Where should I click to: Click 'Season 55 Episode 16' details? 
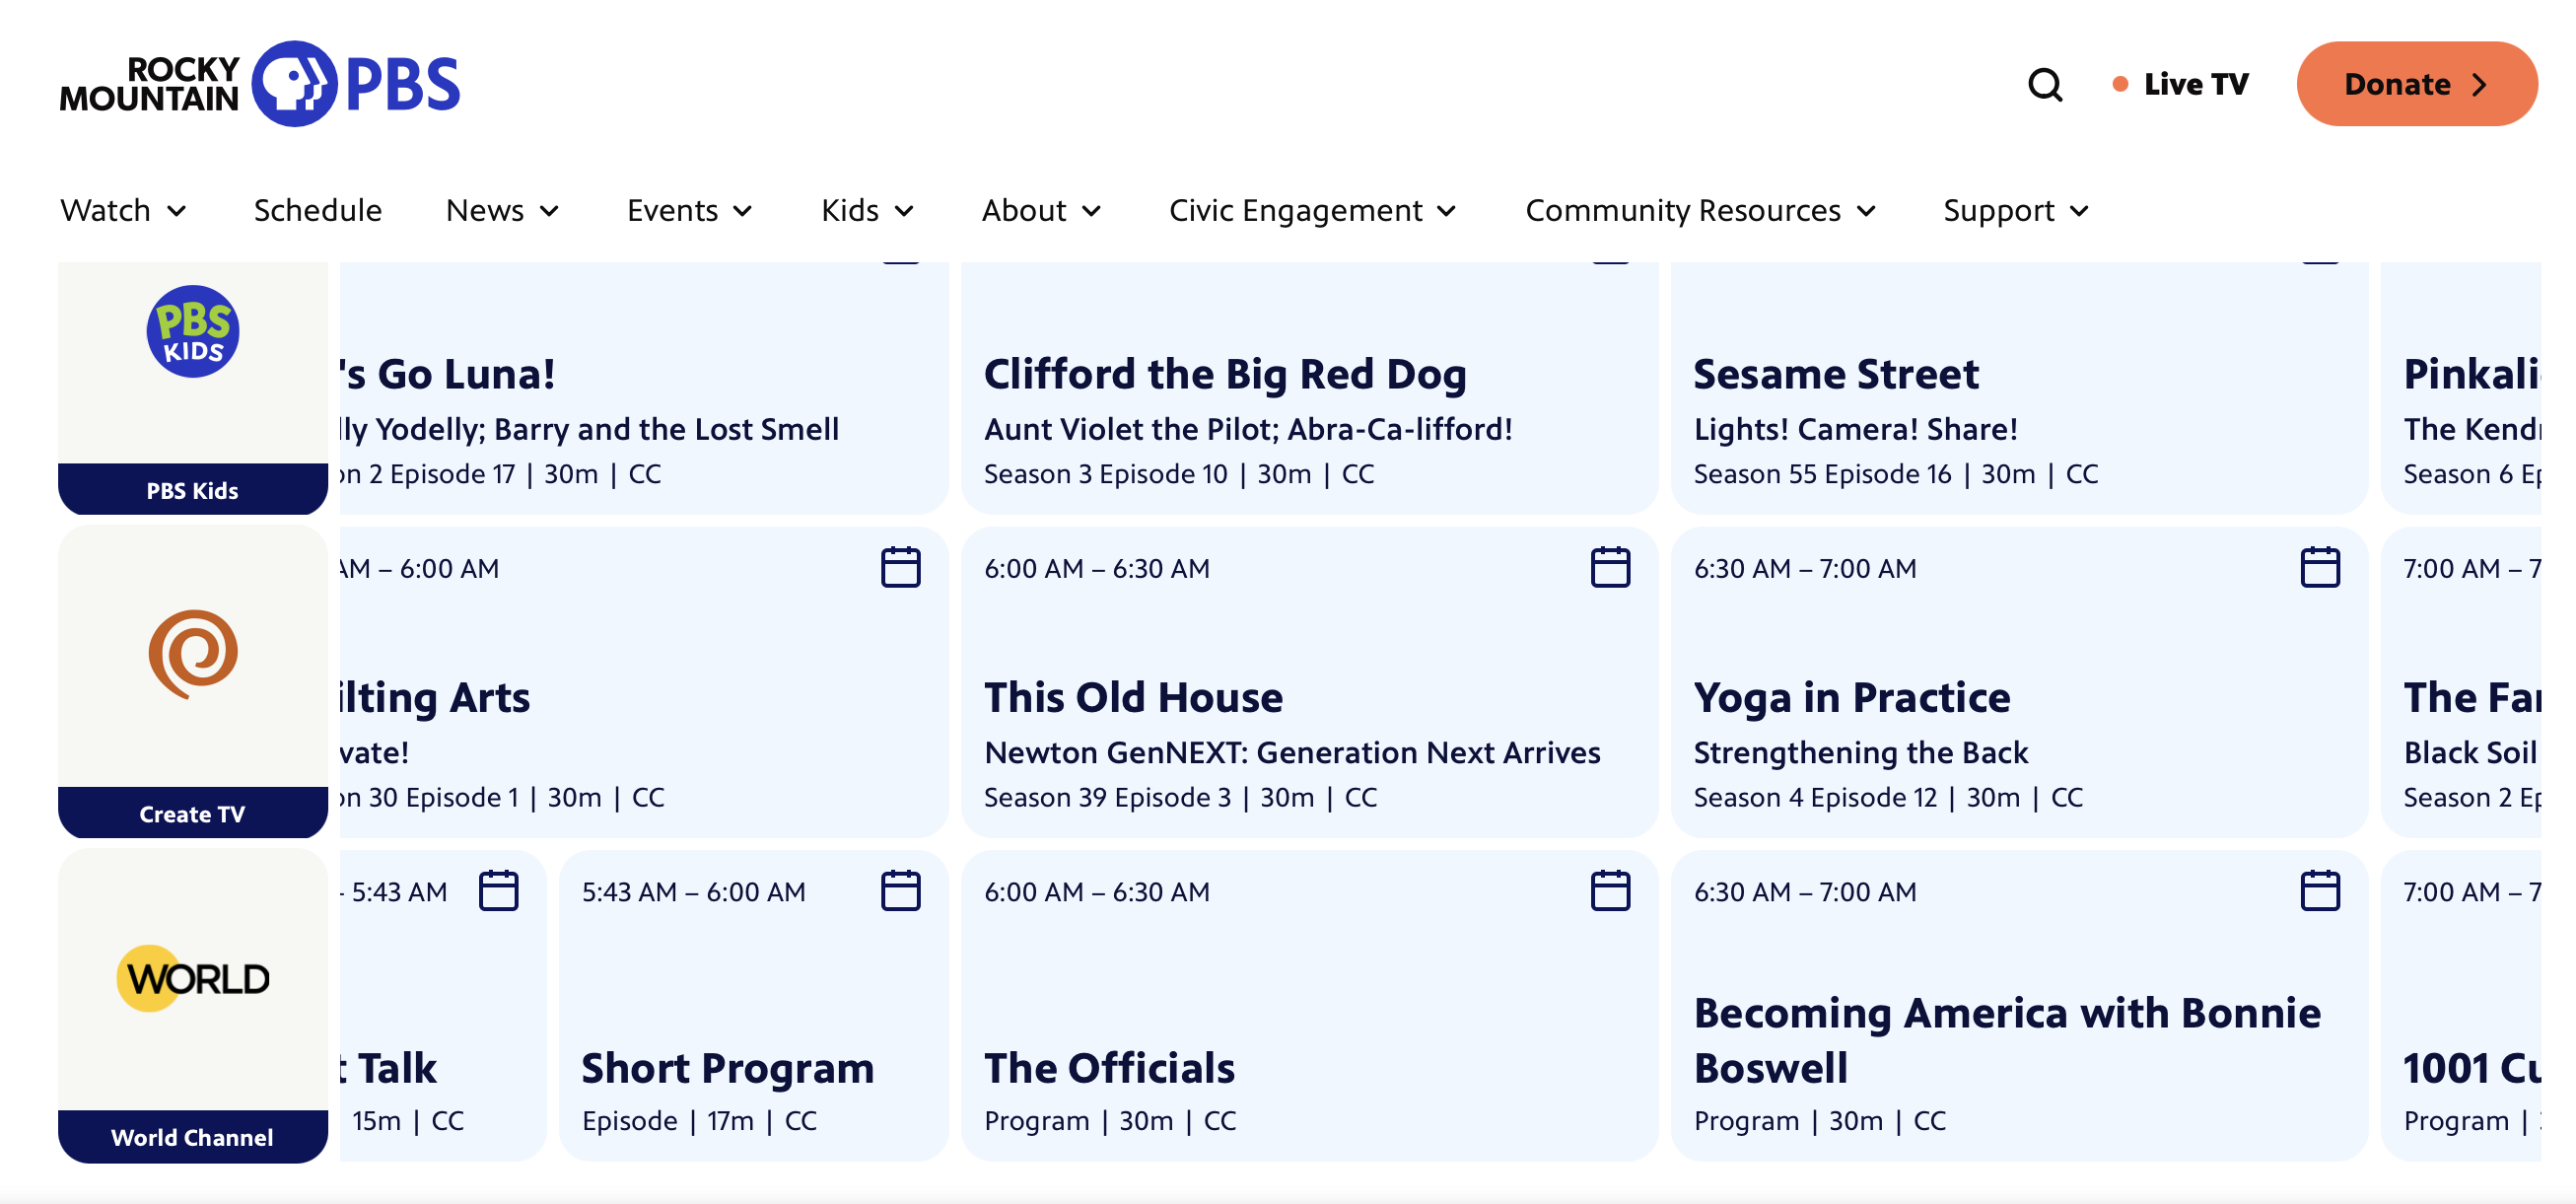click(x=1822, y=474)
